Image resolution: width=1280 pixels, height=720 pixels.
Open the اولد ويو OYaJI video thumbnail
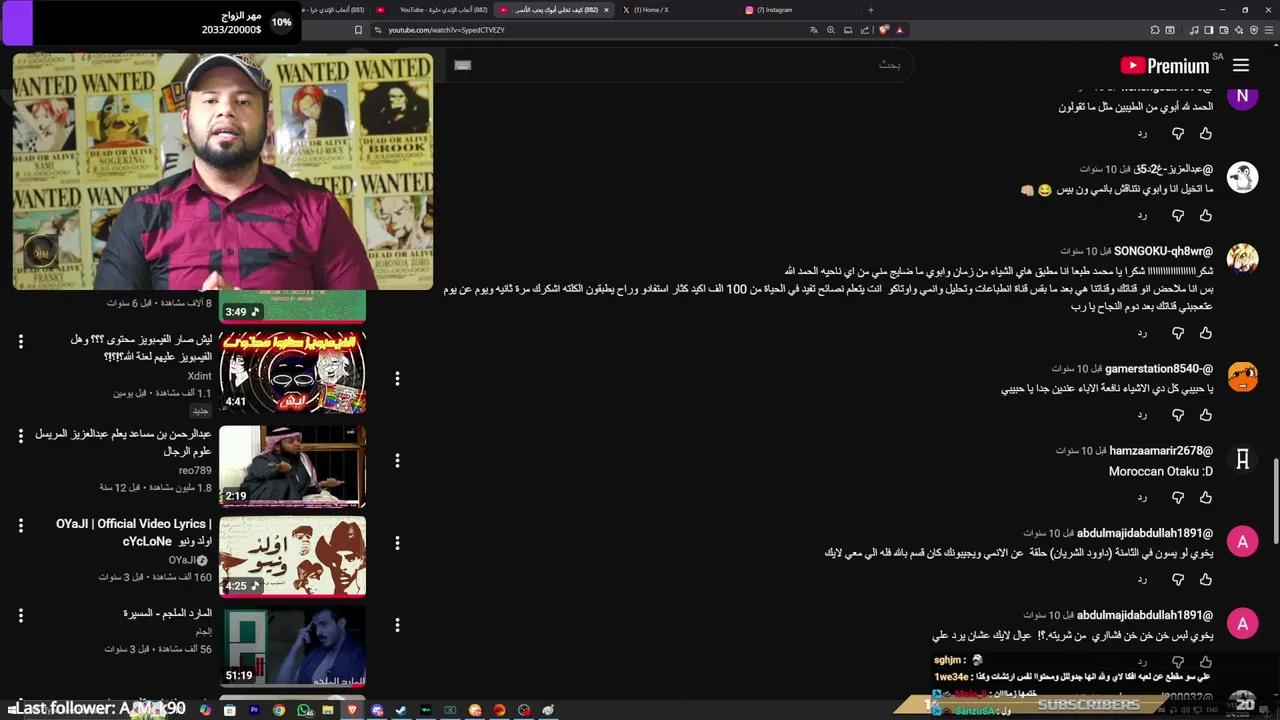pos(292,556)
